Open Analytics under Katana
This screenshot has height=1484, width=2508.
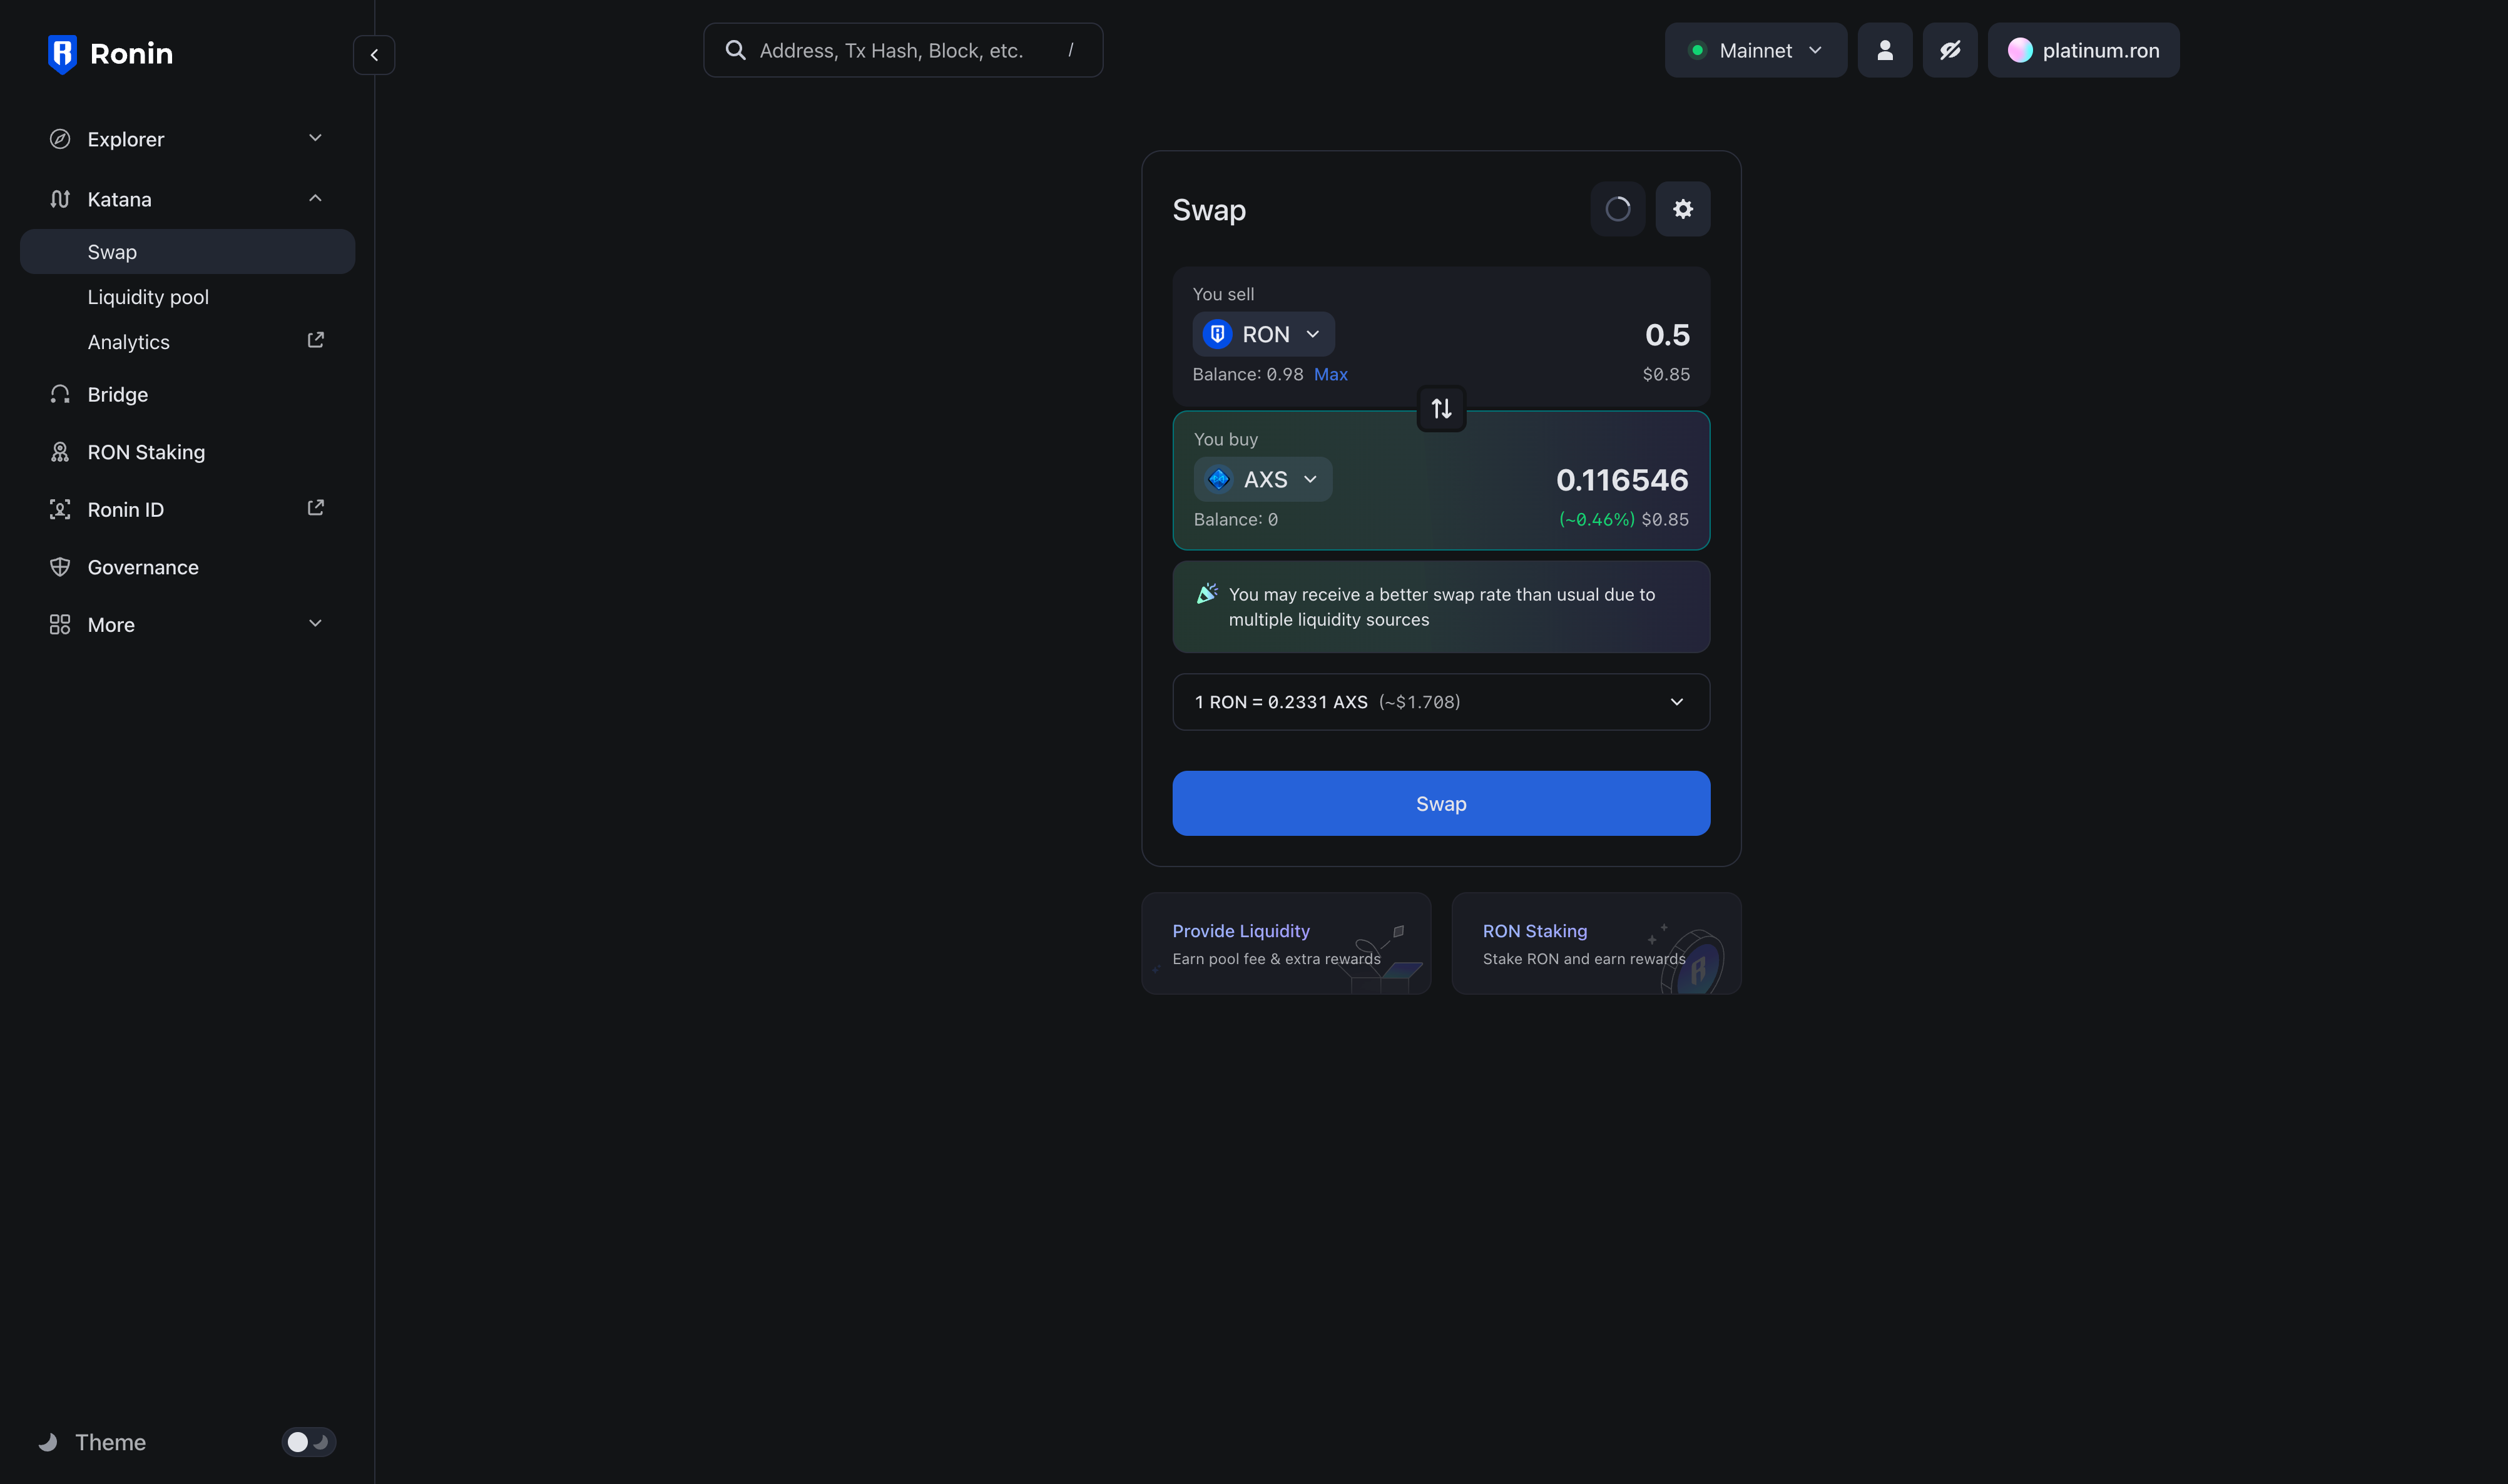coord(129,342)
